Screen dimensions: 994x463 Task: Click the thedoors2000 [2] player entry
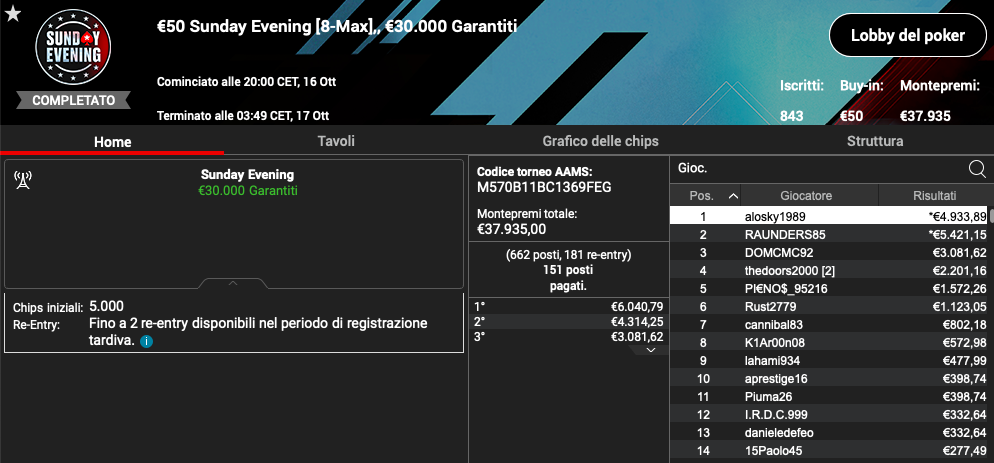pyautogui.click(x=830, y=270)
